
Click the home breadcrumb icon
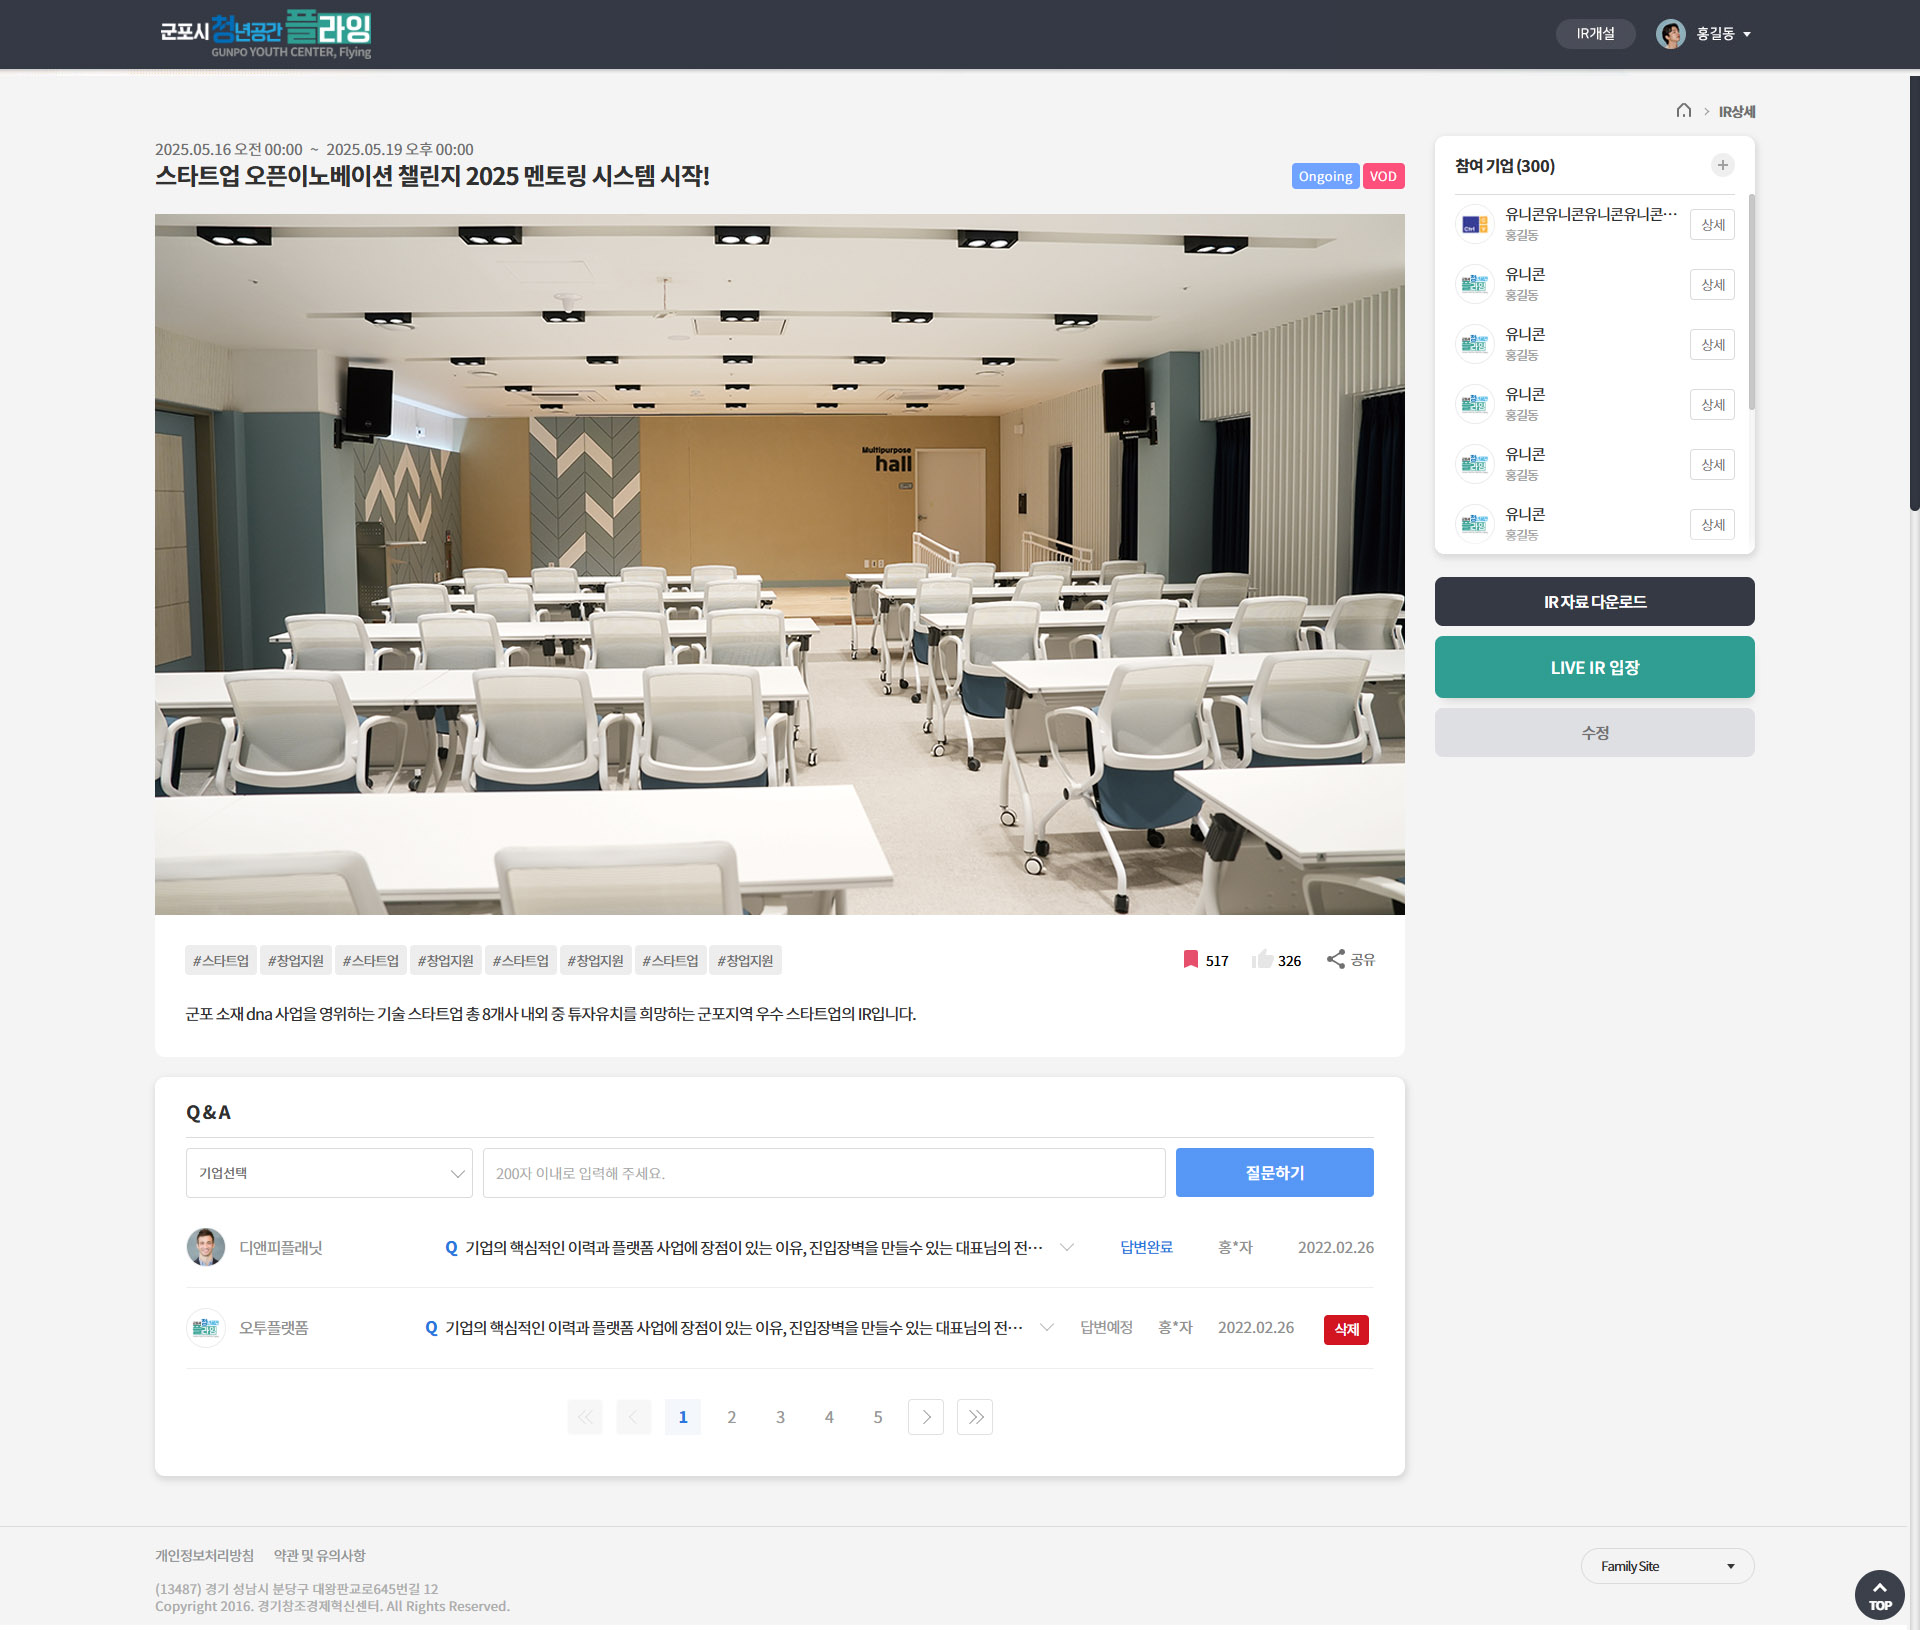pos(1684,111)
